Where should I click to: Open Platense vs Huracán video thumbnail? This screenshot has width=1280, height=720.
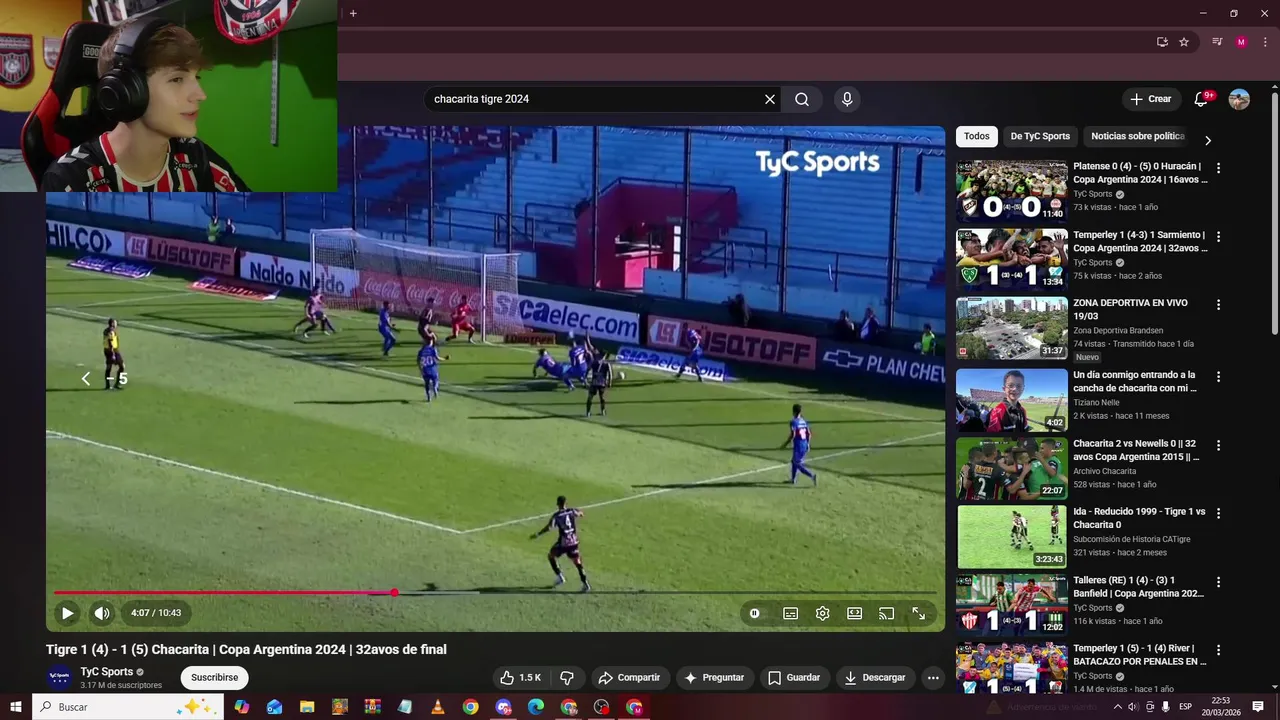click(1012, 191)
